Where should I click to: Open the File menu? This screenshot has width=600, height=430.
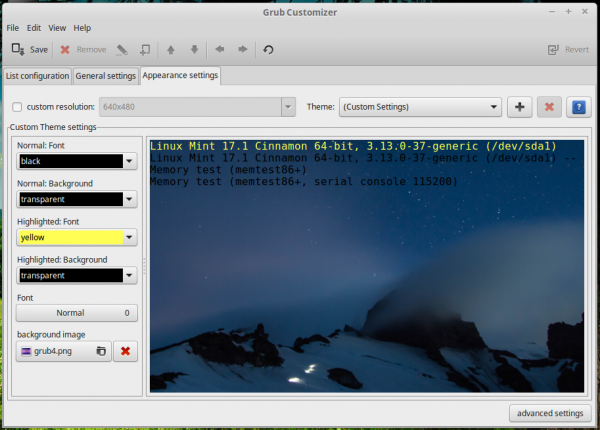click(12, 28)
